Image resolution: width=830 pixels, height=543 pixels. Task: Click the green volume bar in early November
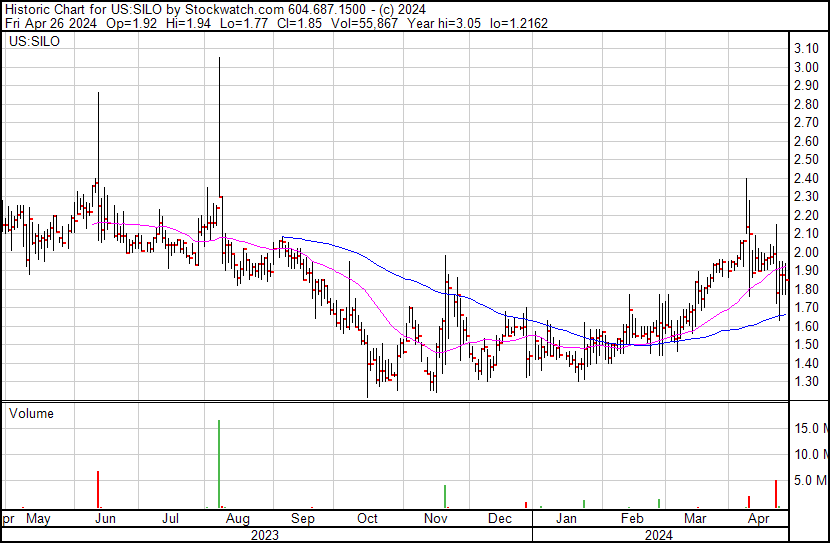445,497
